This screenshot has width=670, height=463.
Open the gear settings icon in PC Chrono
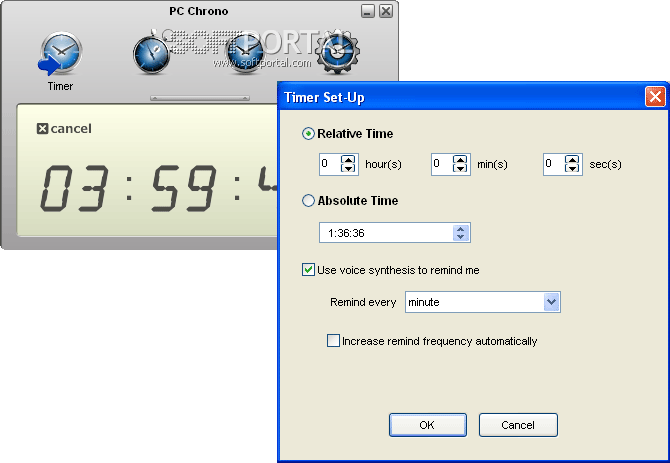tap(337, 52)
